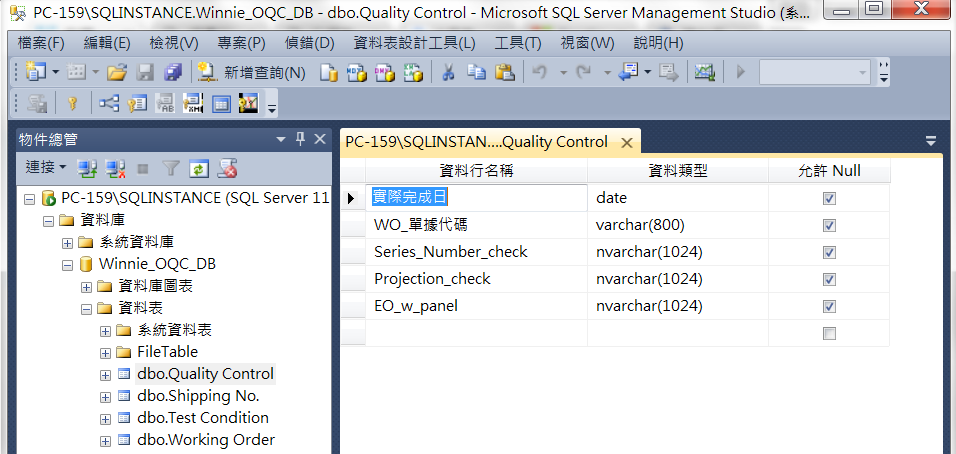Toggle Allow Null for WO_單據代碼
The image size is (956, 454).
[x=829, y=225]
